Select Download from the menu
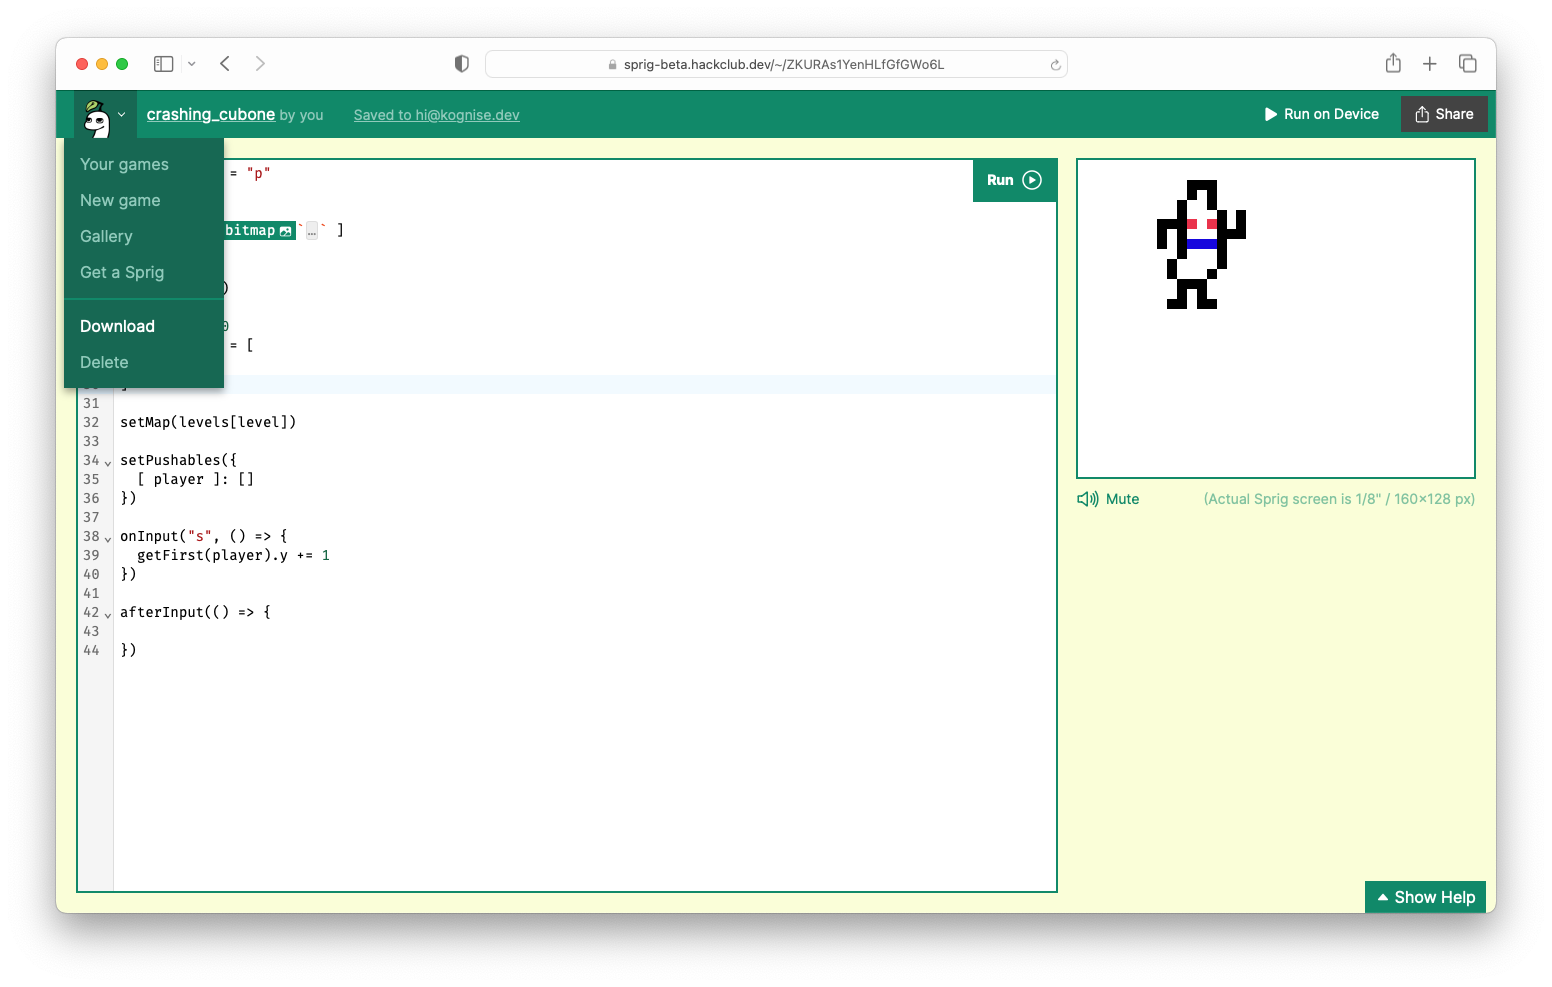 117,326
